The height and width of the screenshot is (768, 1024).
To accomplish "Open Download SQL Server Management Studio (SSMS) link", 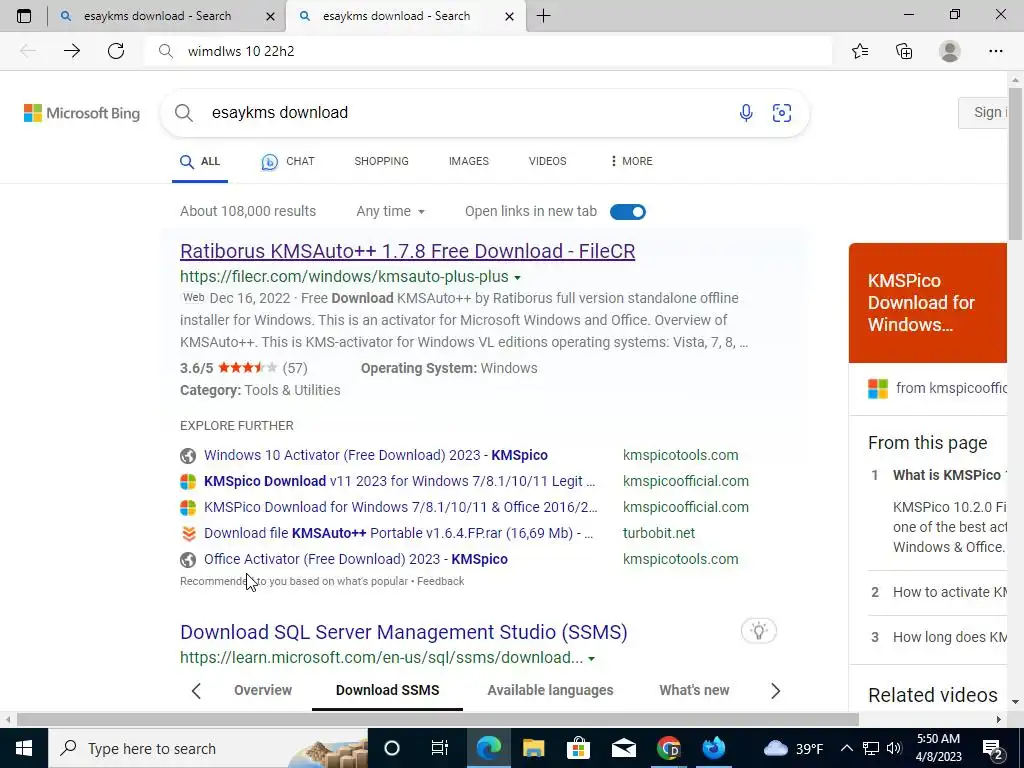I will click(x=404, y=632).
